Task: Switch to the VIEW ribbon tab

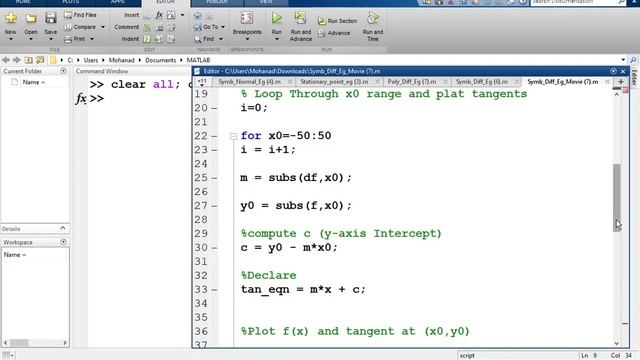Action: [266, 2]
